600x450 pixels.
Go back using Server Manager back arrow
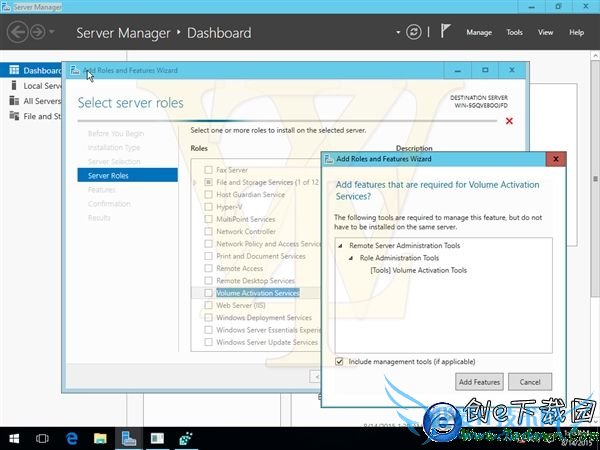point(18,32)
